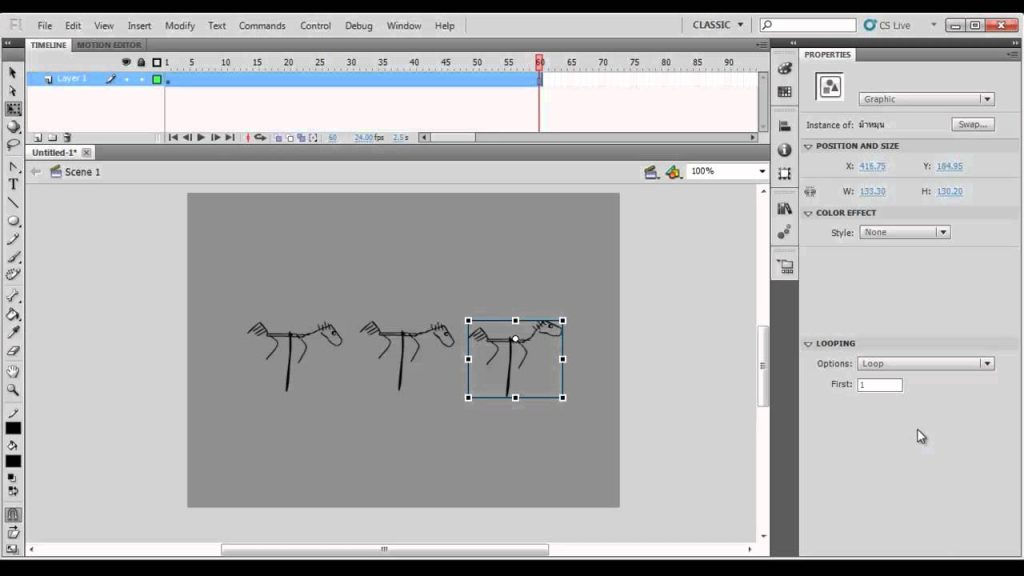Image resolution: width=1024 pixels, height=576 pixels.
Task: Select the Bone tool
Action: point(13,296)
